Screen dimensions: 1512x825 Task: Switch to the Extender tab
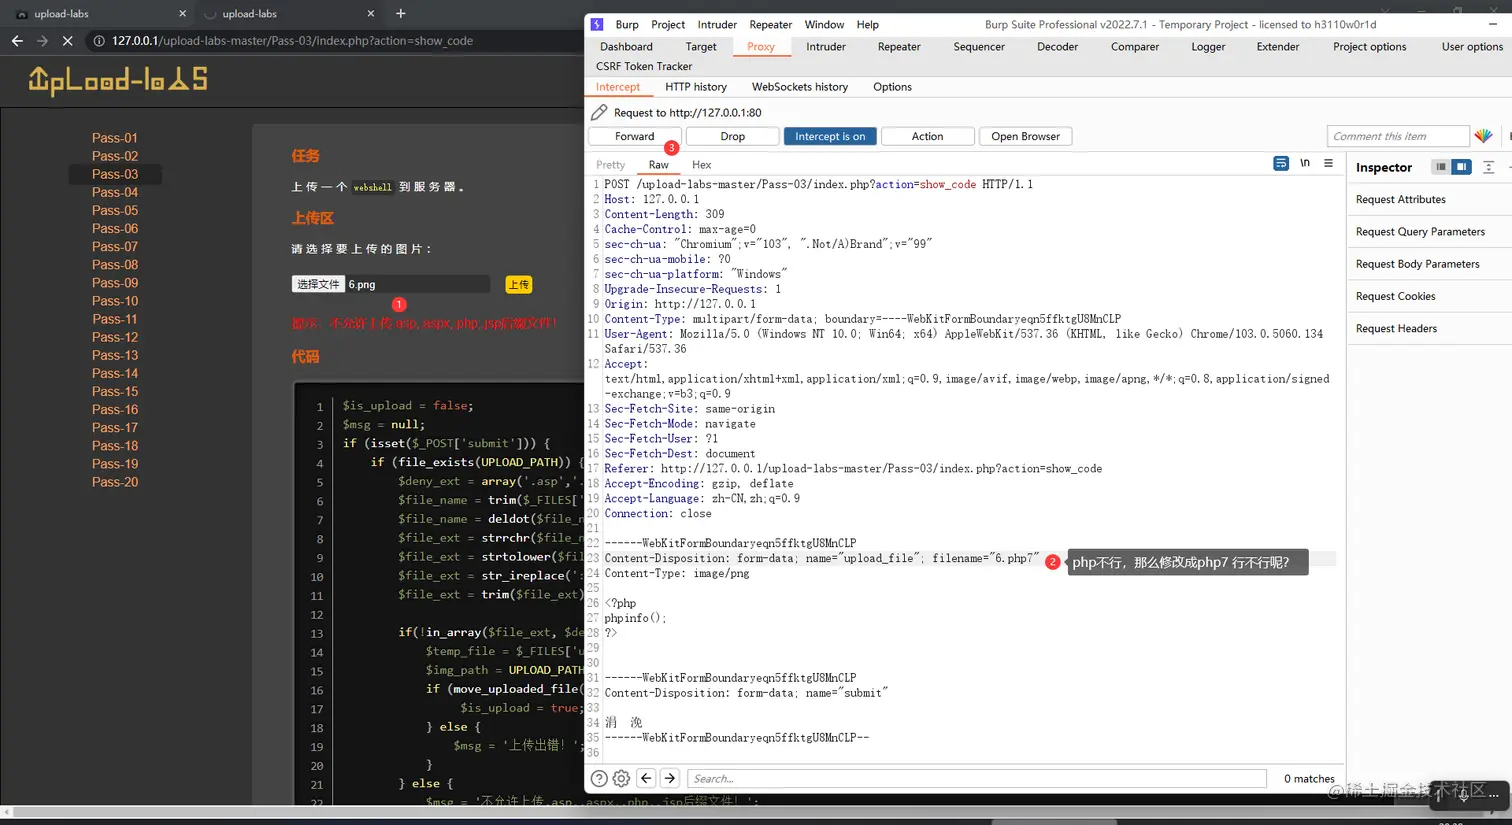pyautogui.click(x=1278, y=46)
